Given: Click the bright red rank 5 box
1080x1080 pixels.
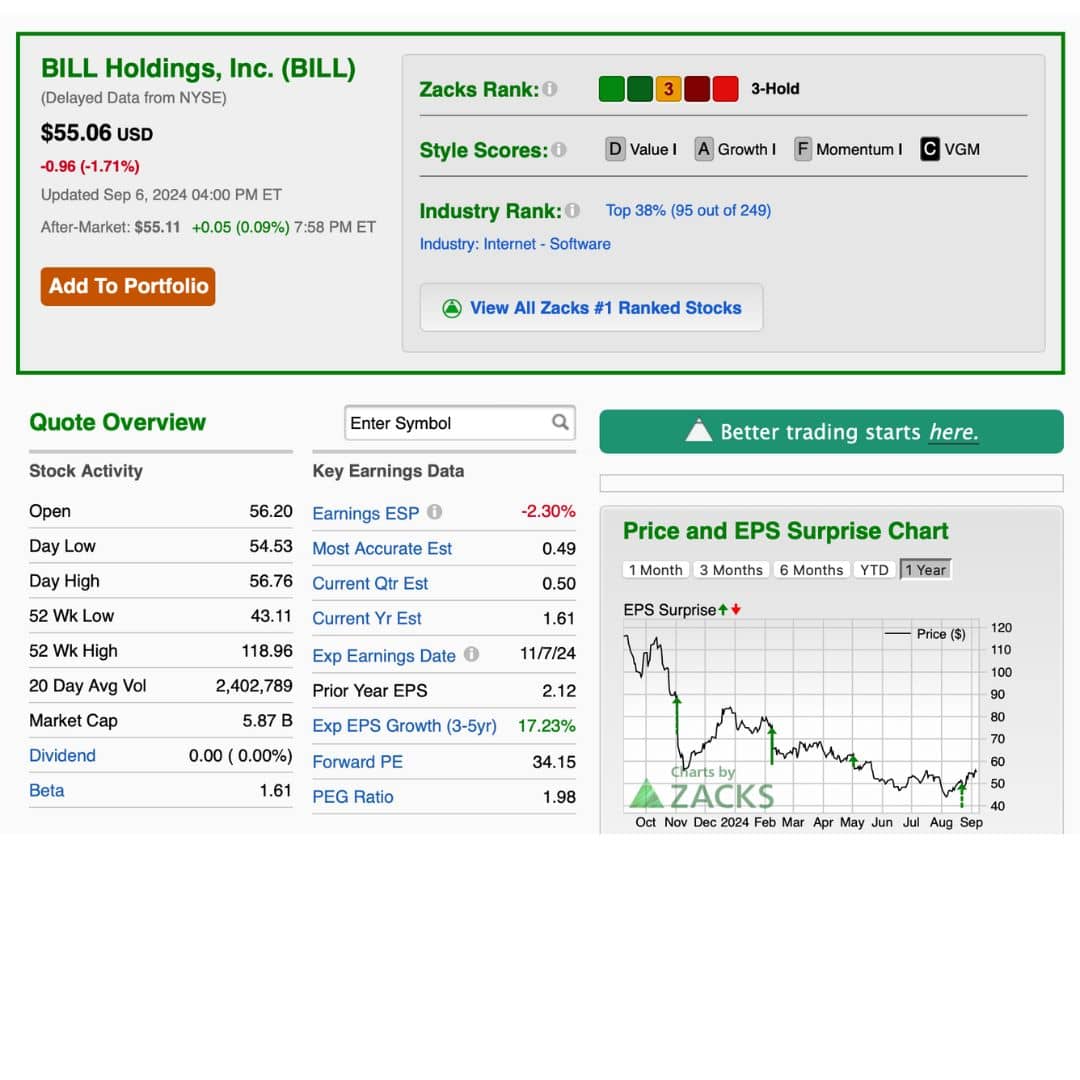Looking at the screenshot, I should click(725, 89).
